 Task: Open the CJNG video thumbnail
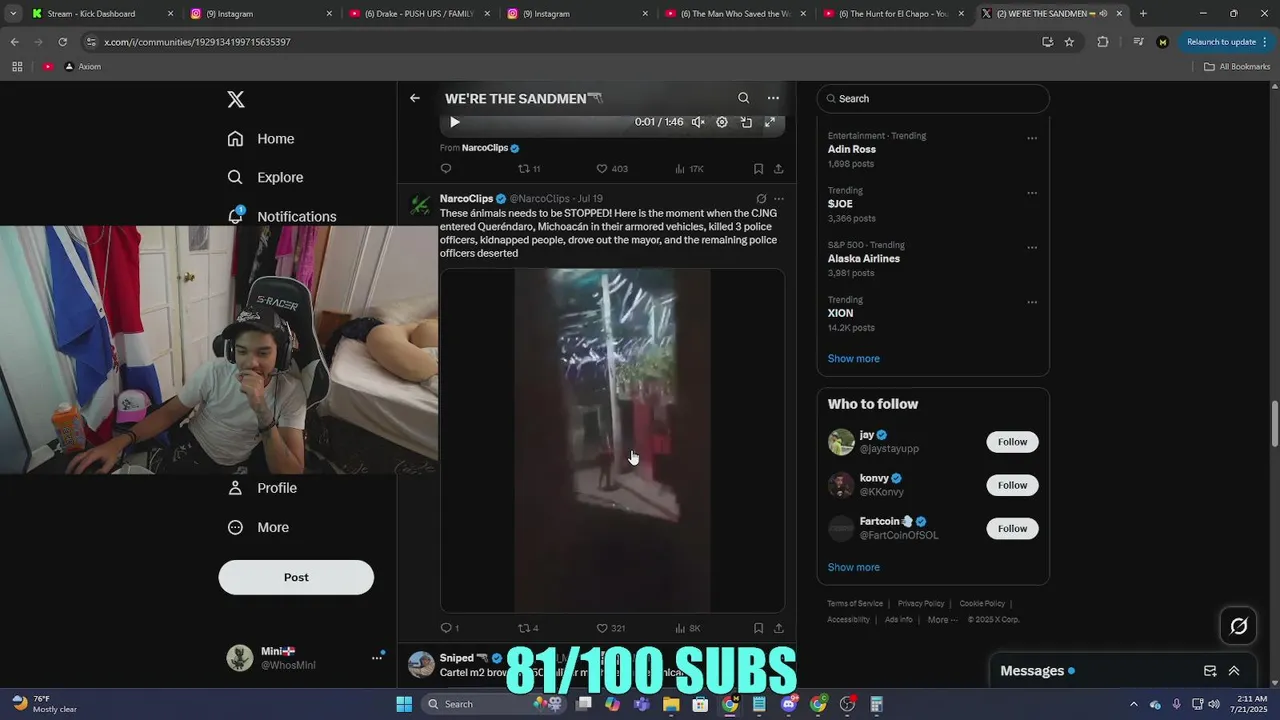coord(612,440)
